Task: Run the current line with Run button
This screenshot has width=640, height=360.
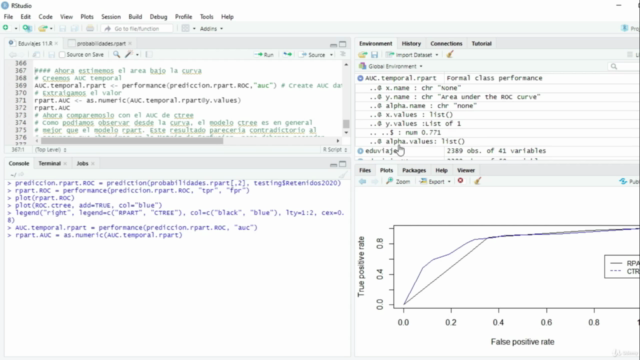Action: (264, 55)
